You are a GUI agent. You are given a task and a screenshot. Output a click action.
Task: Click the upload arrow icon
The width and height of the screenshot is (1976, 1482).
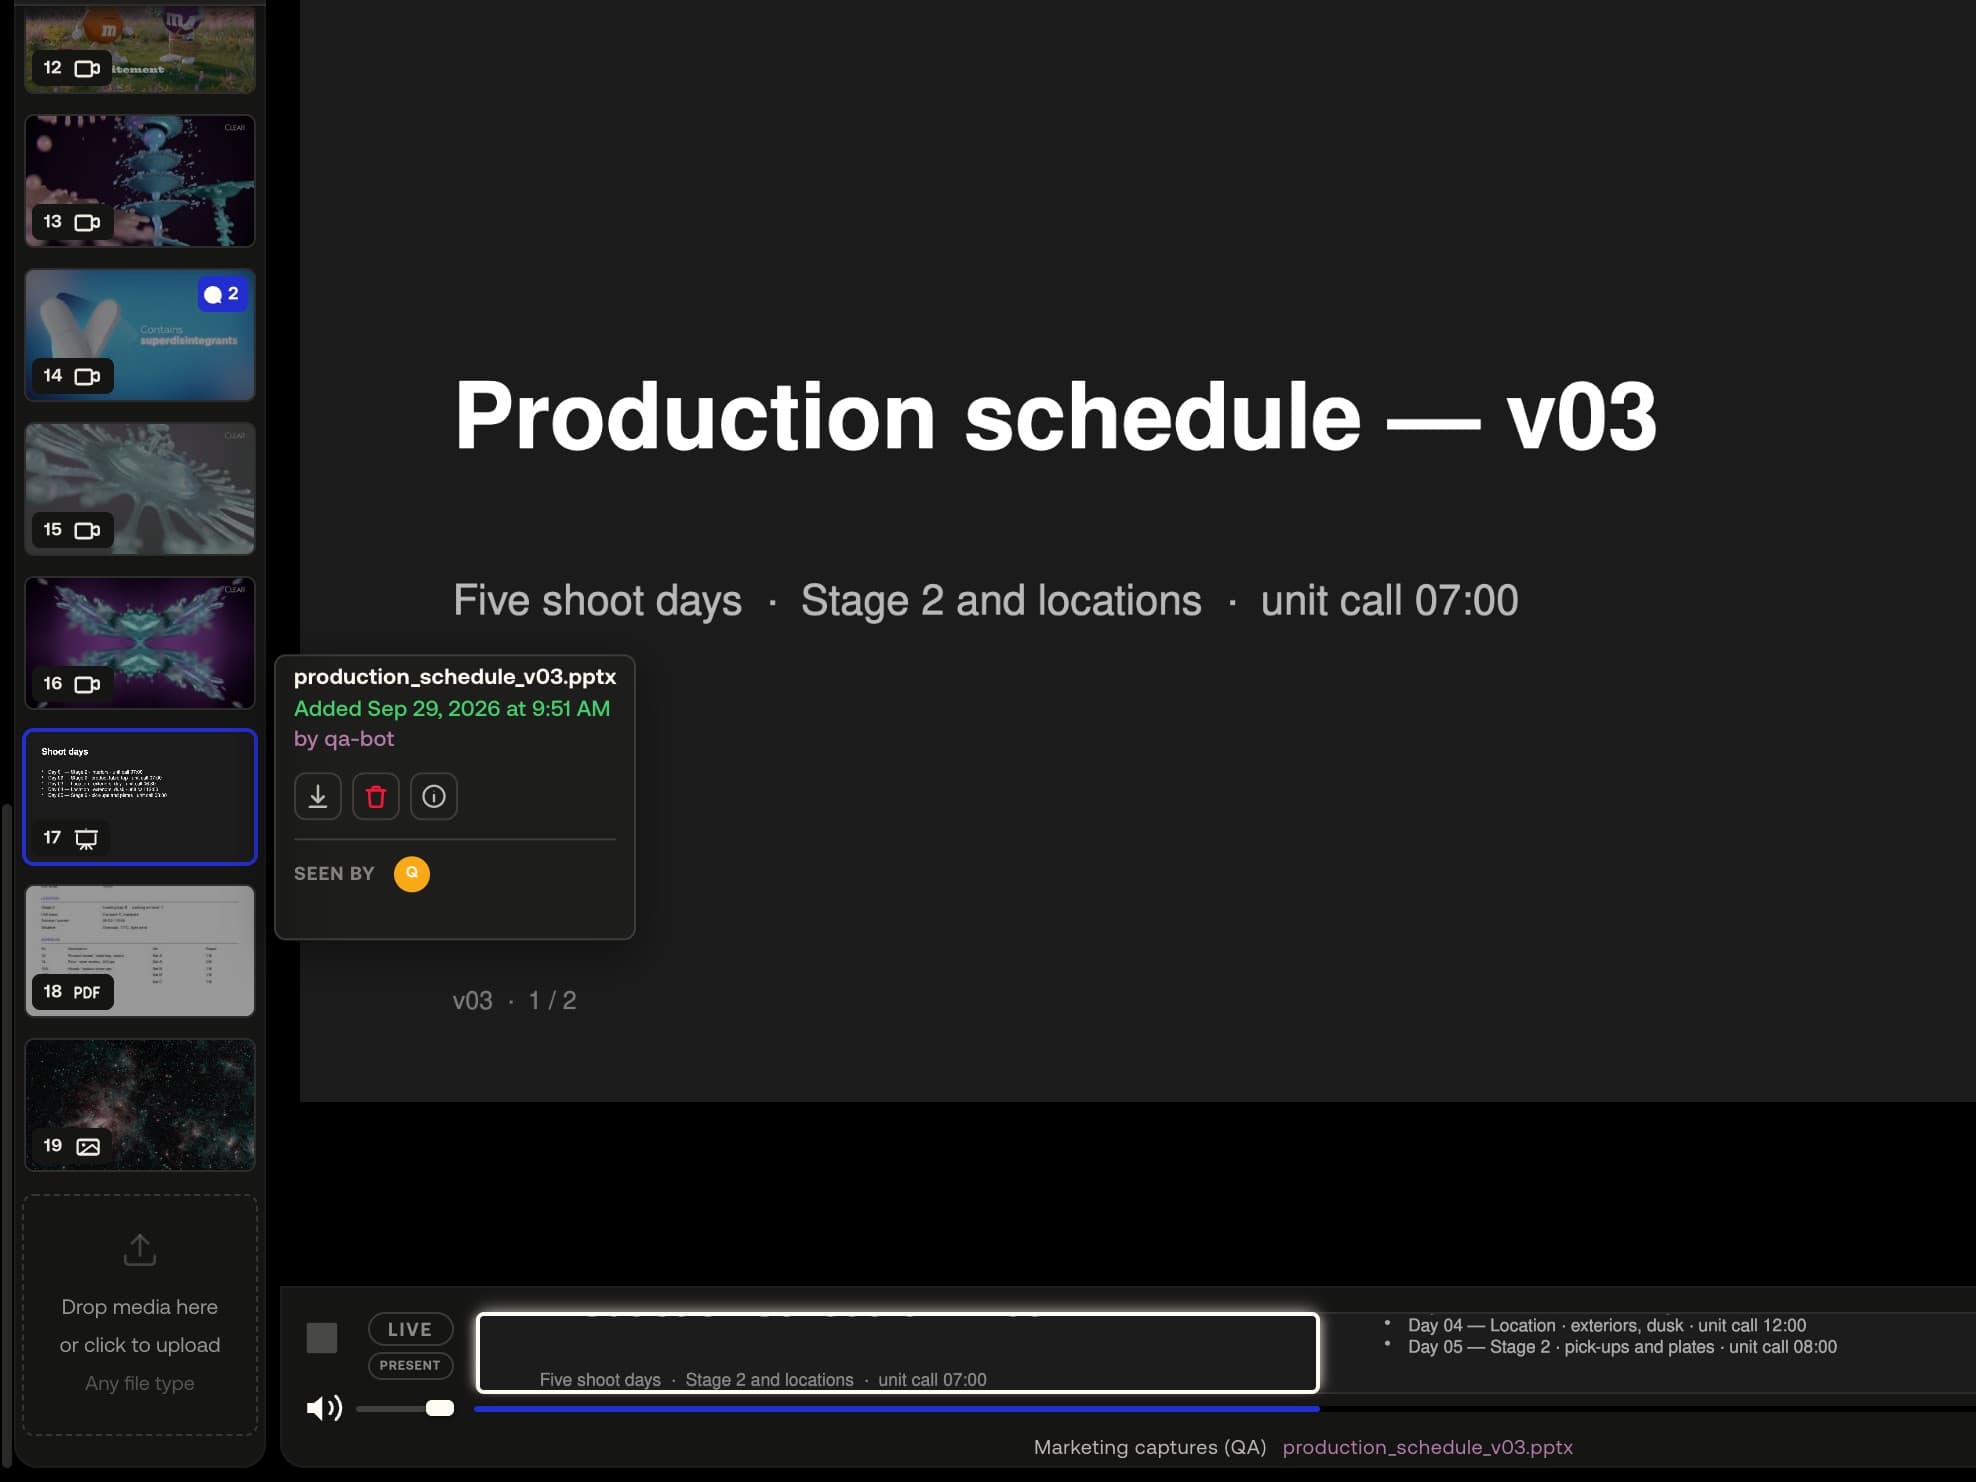pyautogui.click(x=140, y=1250)
